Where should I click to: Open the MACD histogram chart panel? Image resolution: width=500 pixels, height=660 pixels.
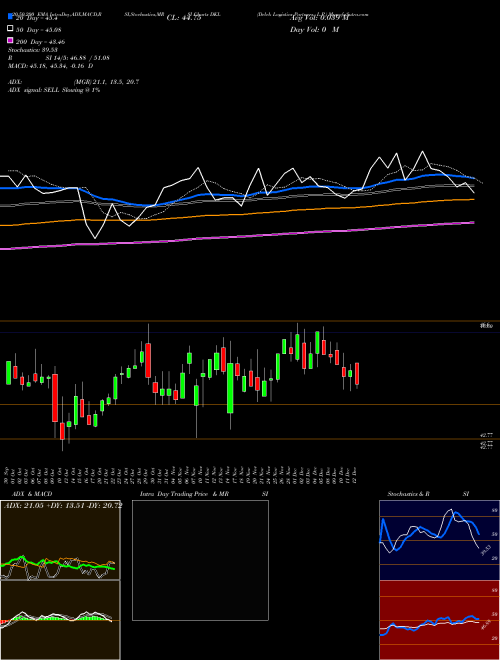pyautogui.click(x=60, y=620)
